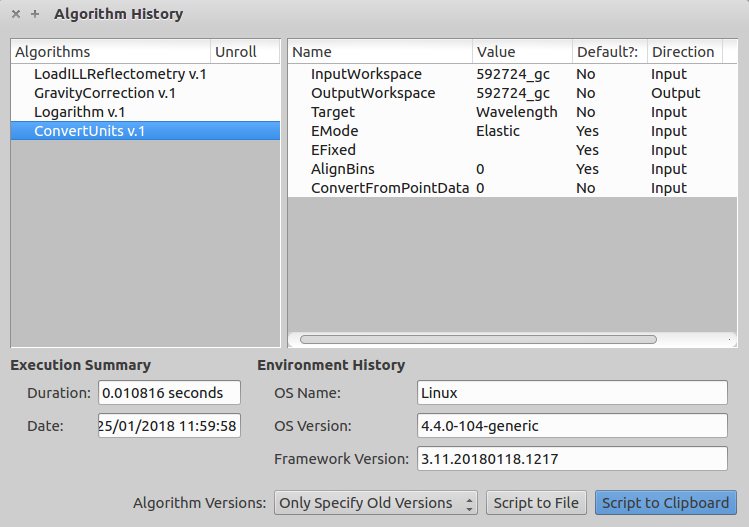The height and width of the screenshot is (527, 749).
Task: Click the Framework Version field
Action: point(571,459)
